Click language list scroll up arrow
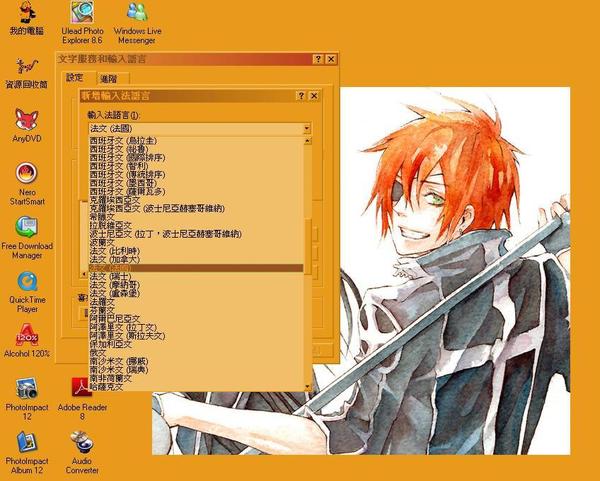 tap(307, 141)
